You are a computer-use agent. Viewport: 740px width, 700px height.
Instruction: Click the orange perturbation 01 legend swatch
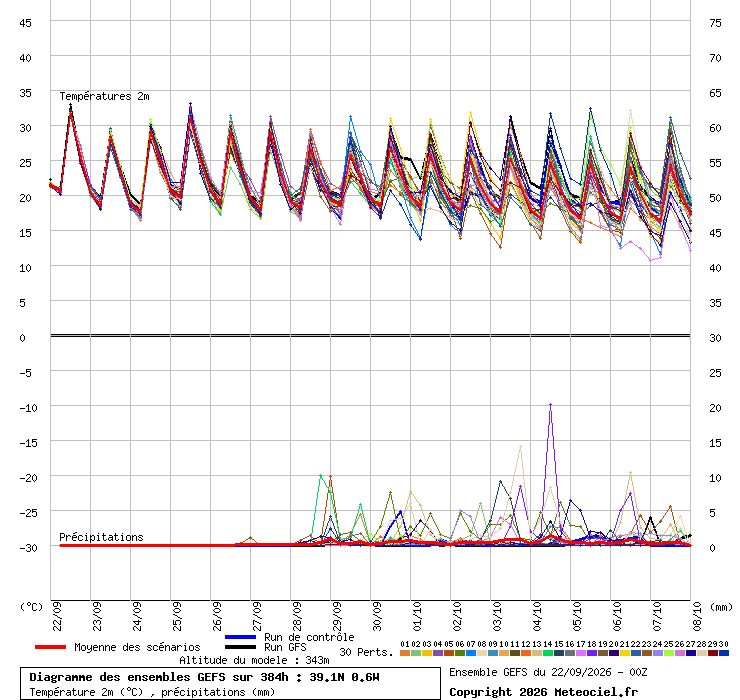(404, 653)
